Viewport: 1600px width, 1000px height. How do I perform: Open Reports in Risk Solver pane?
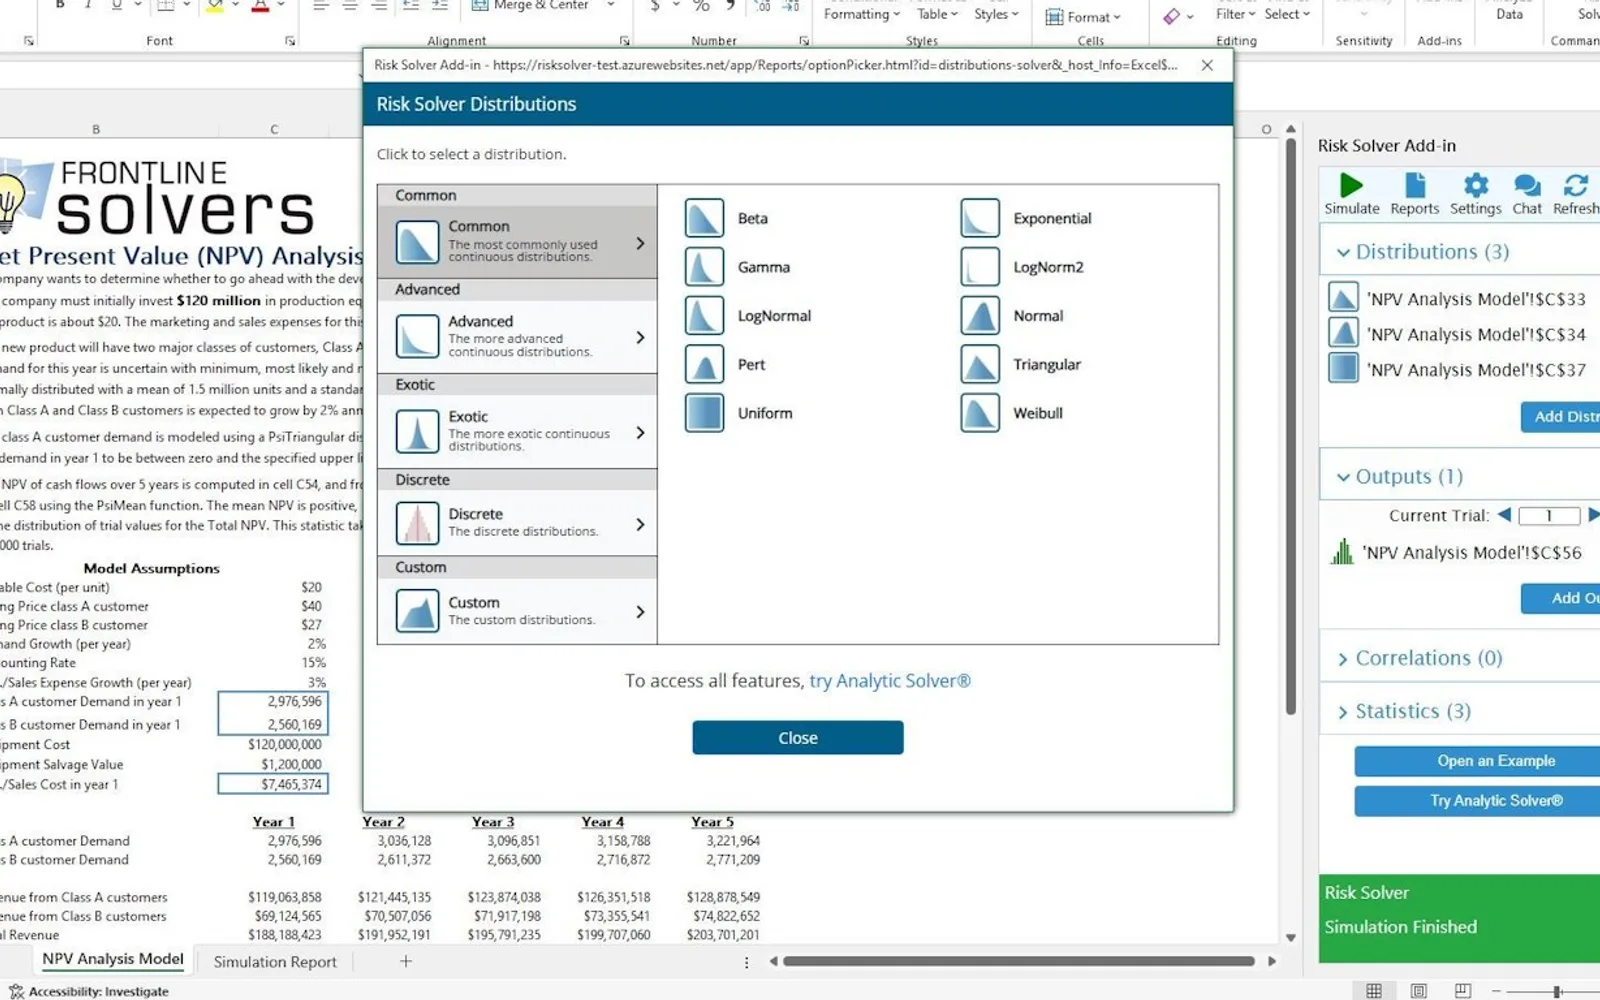click(1414, 194)
